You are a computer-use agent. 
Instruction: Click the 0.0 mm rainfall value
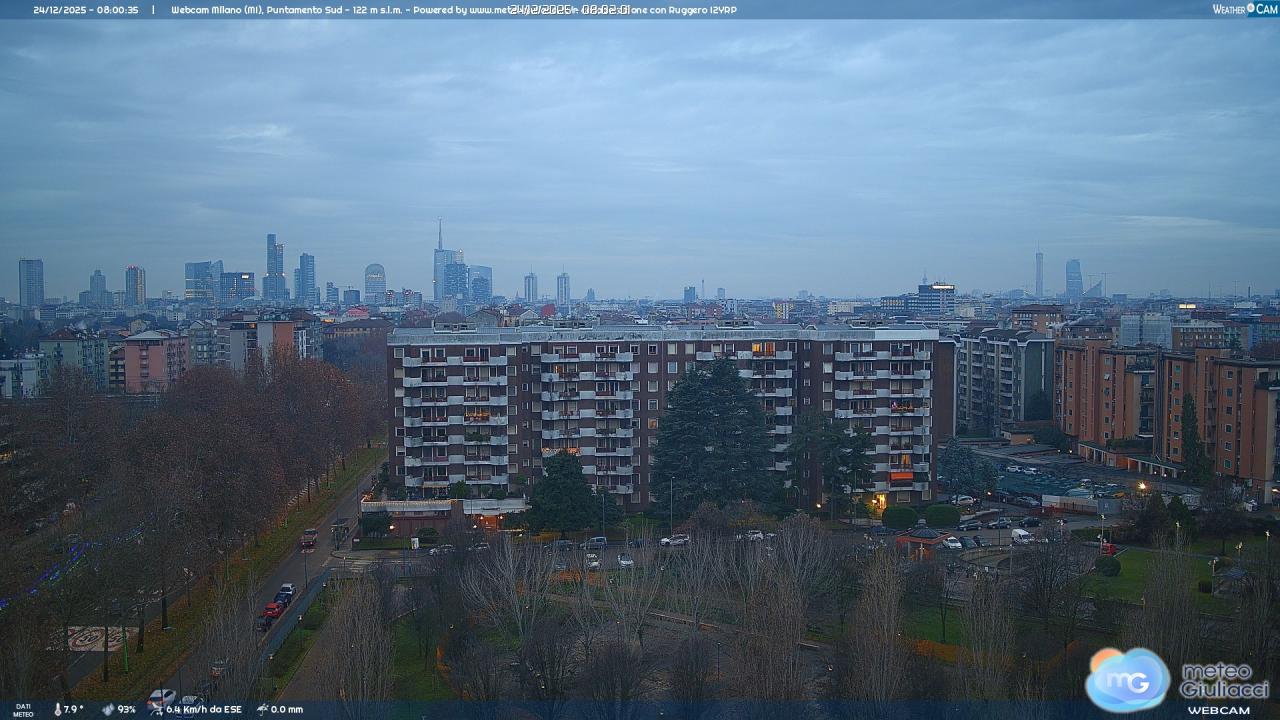[287, 709]
